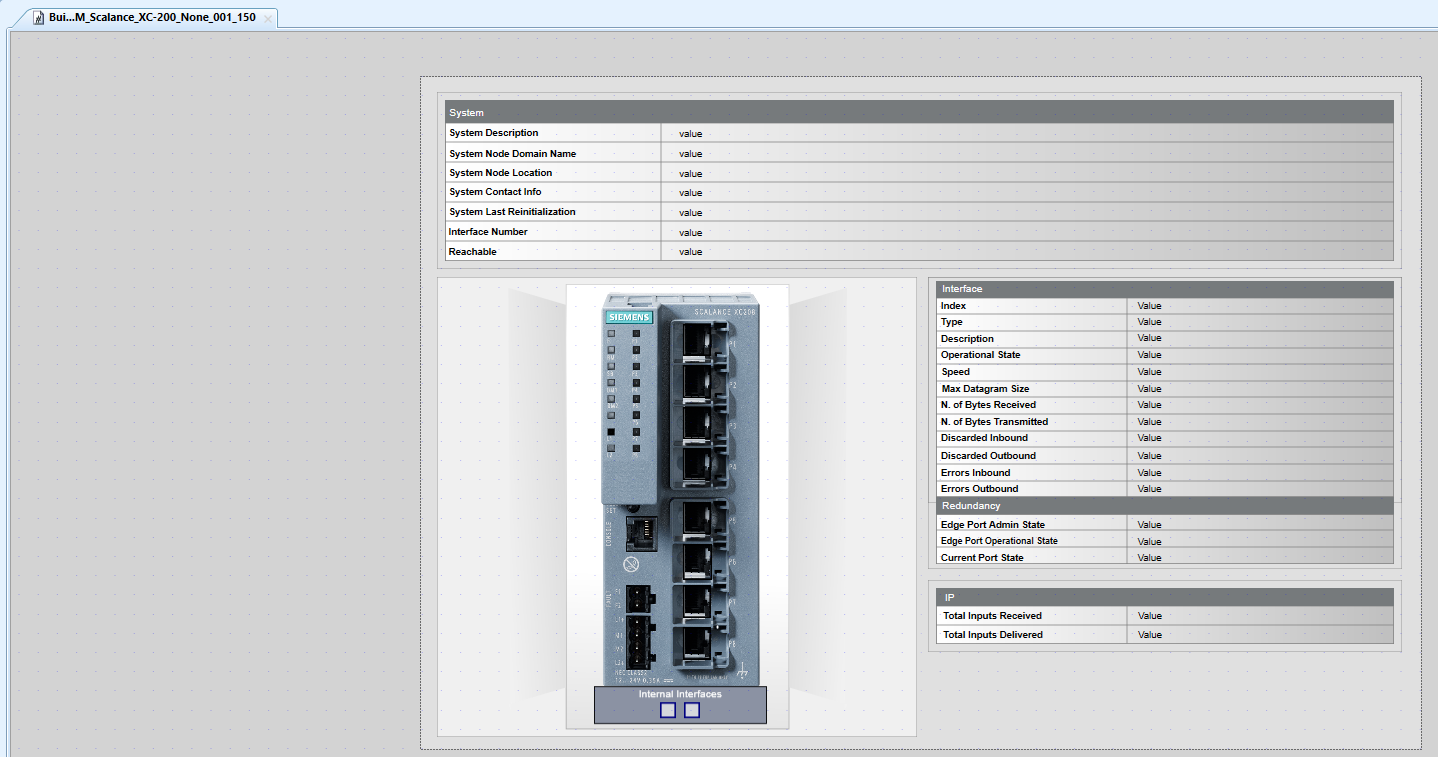The height and width of the screenshot is (757, 1438).
Task: Toggle the first Internal Interfaces checkbox
Action: (666, 709)
